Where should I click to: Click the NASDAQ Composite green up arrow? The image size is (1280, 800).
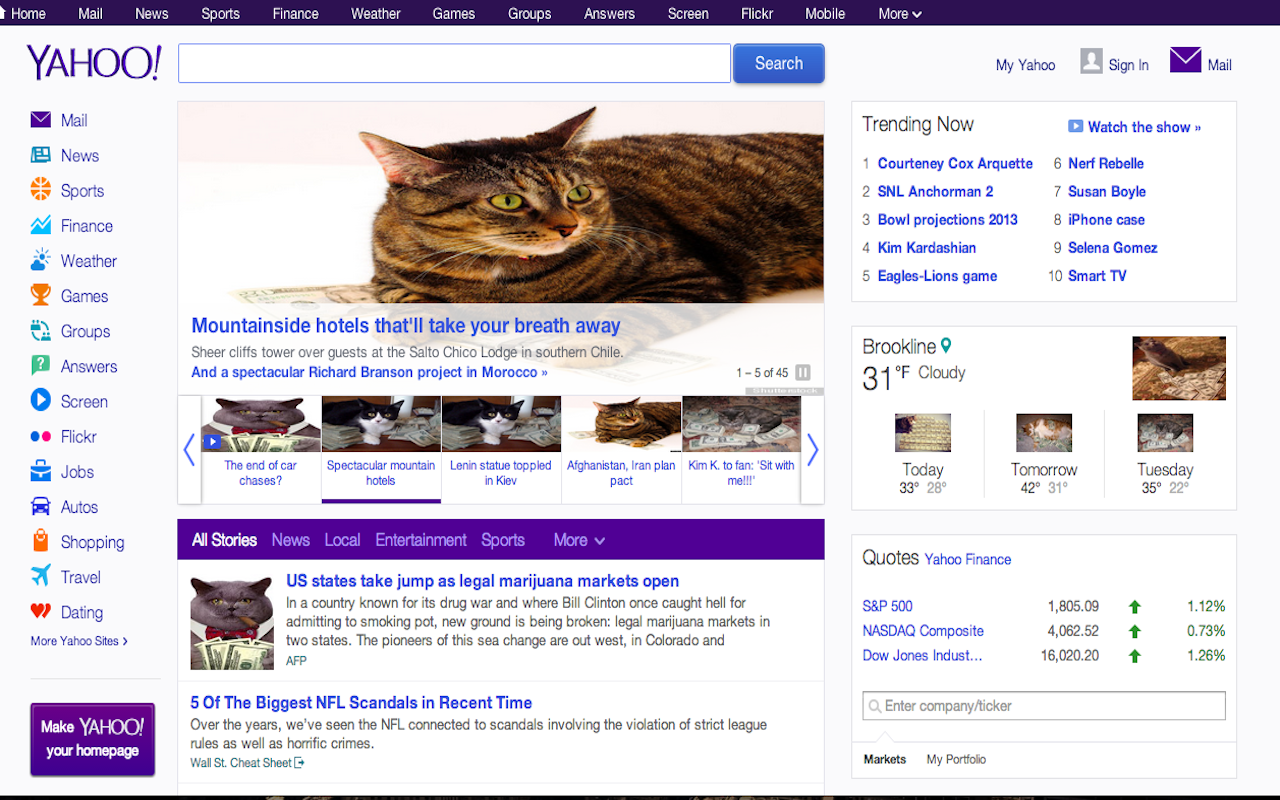[x=1134, y=631]
